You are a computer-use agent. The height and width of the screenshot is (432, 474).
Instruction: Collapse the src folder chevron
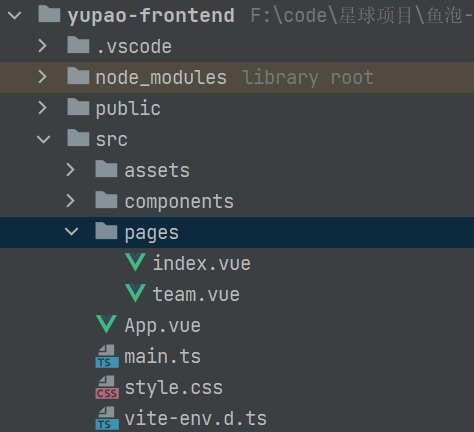(x=43, y=139)
